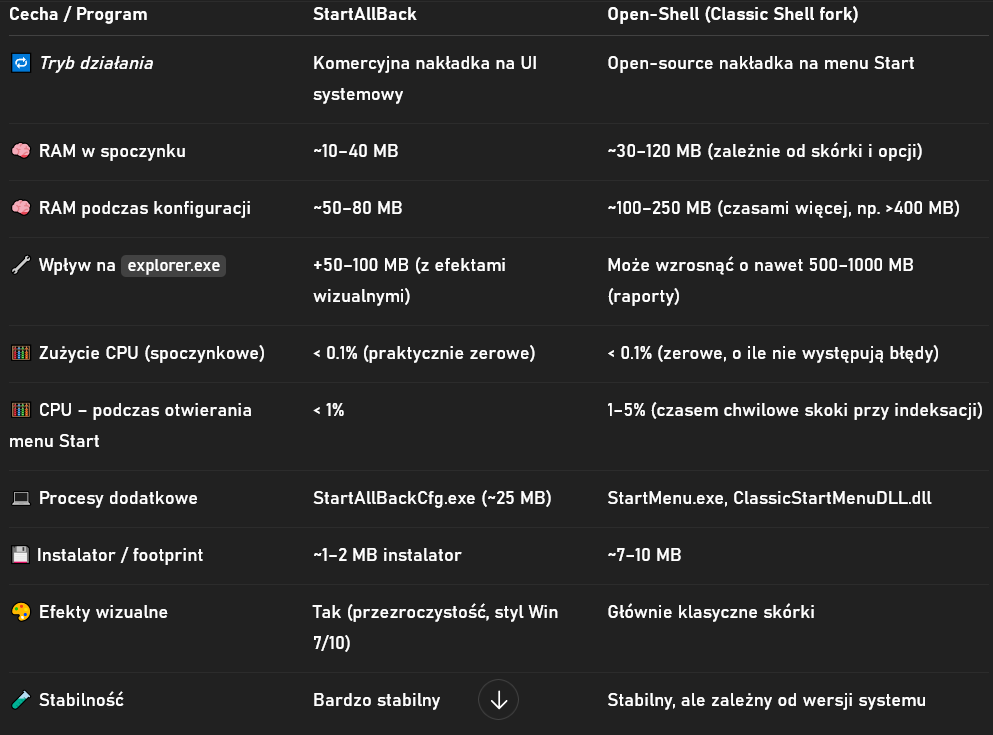Click the explorer.exe code label
993x735 pixels.
click(x=174, y=266)
